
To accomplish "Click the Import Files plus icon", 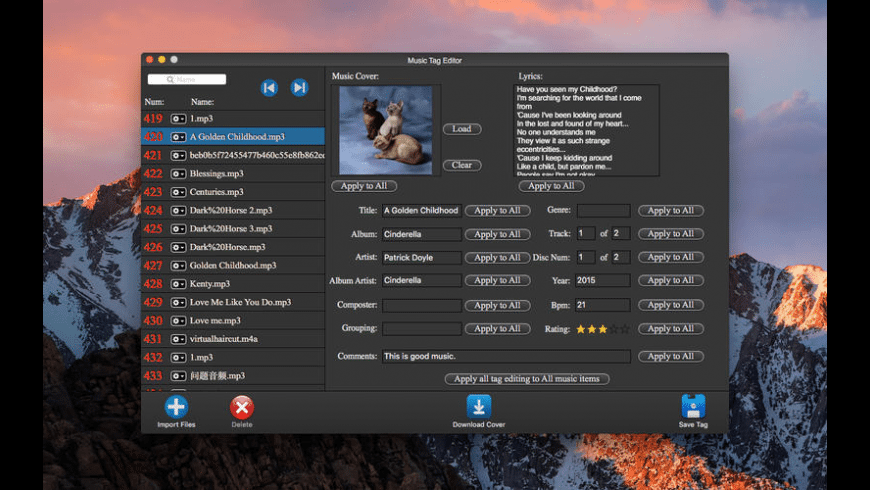I will [176, 407].
